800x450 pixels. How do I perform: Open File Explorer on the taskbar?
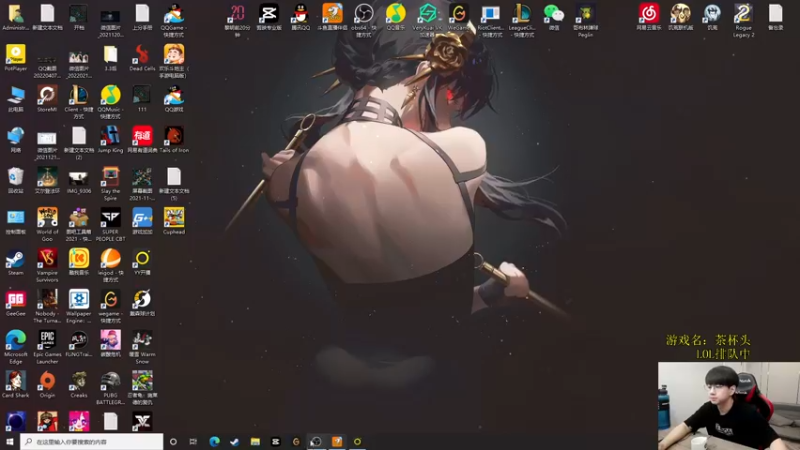point(255,442)
